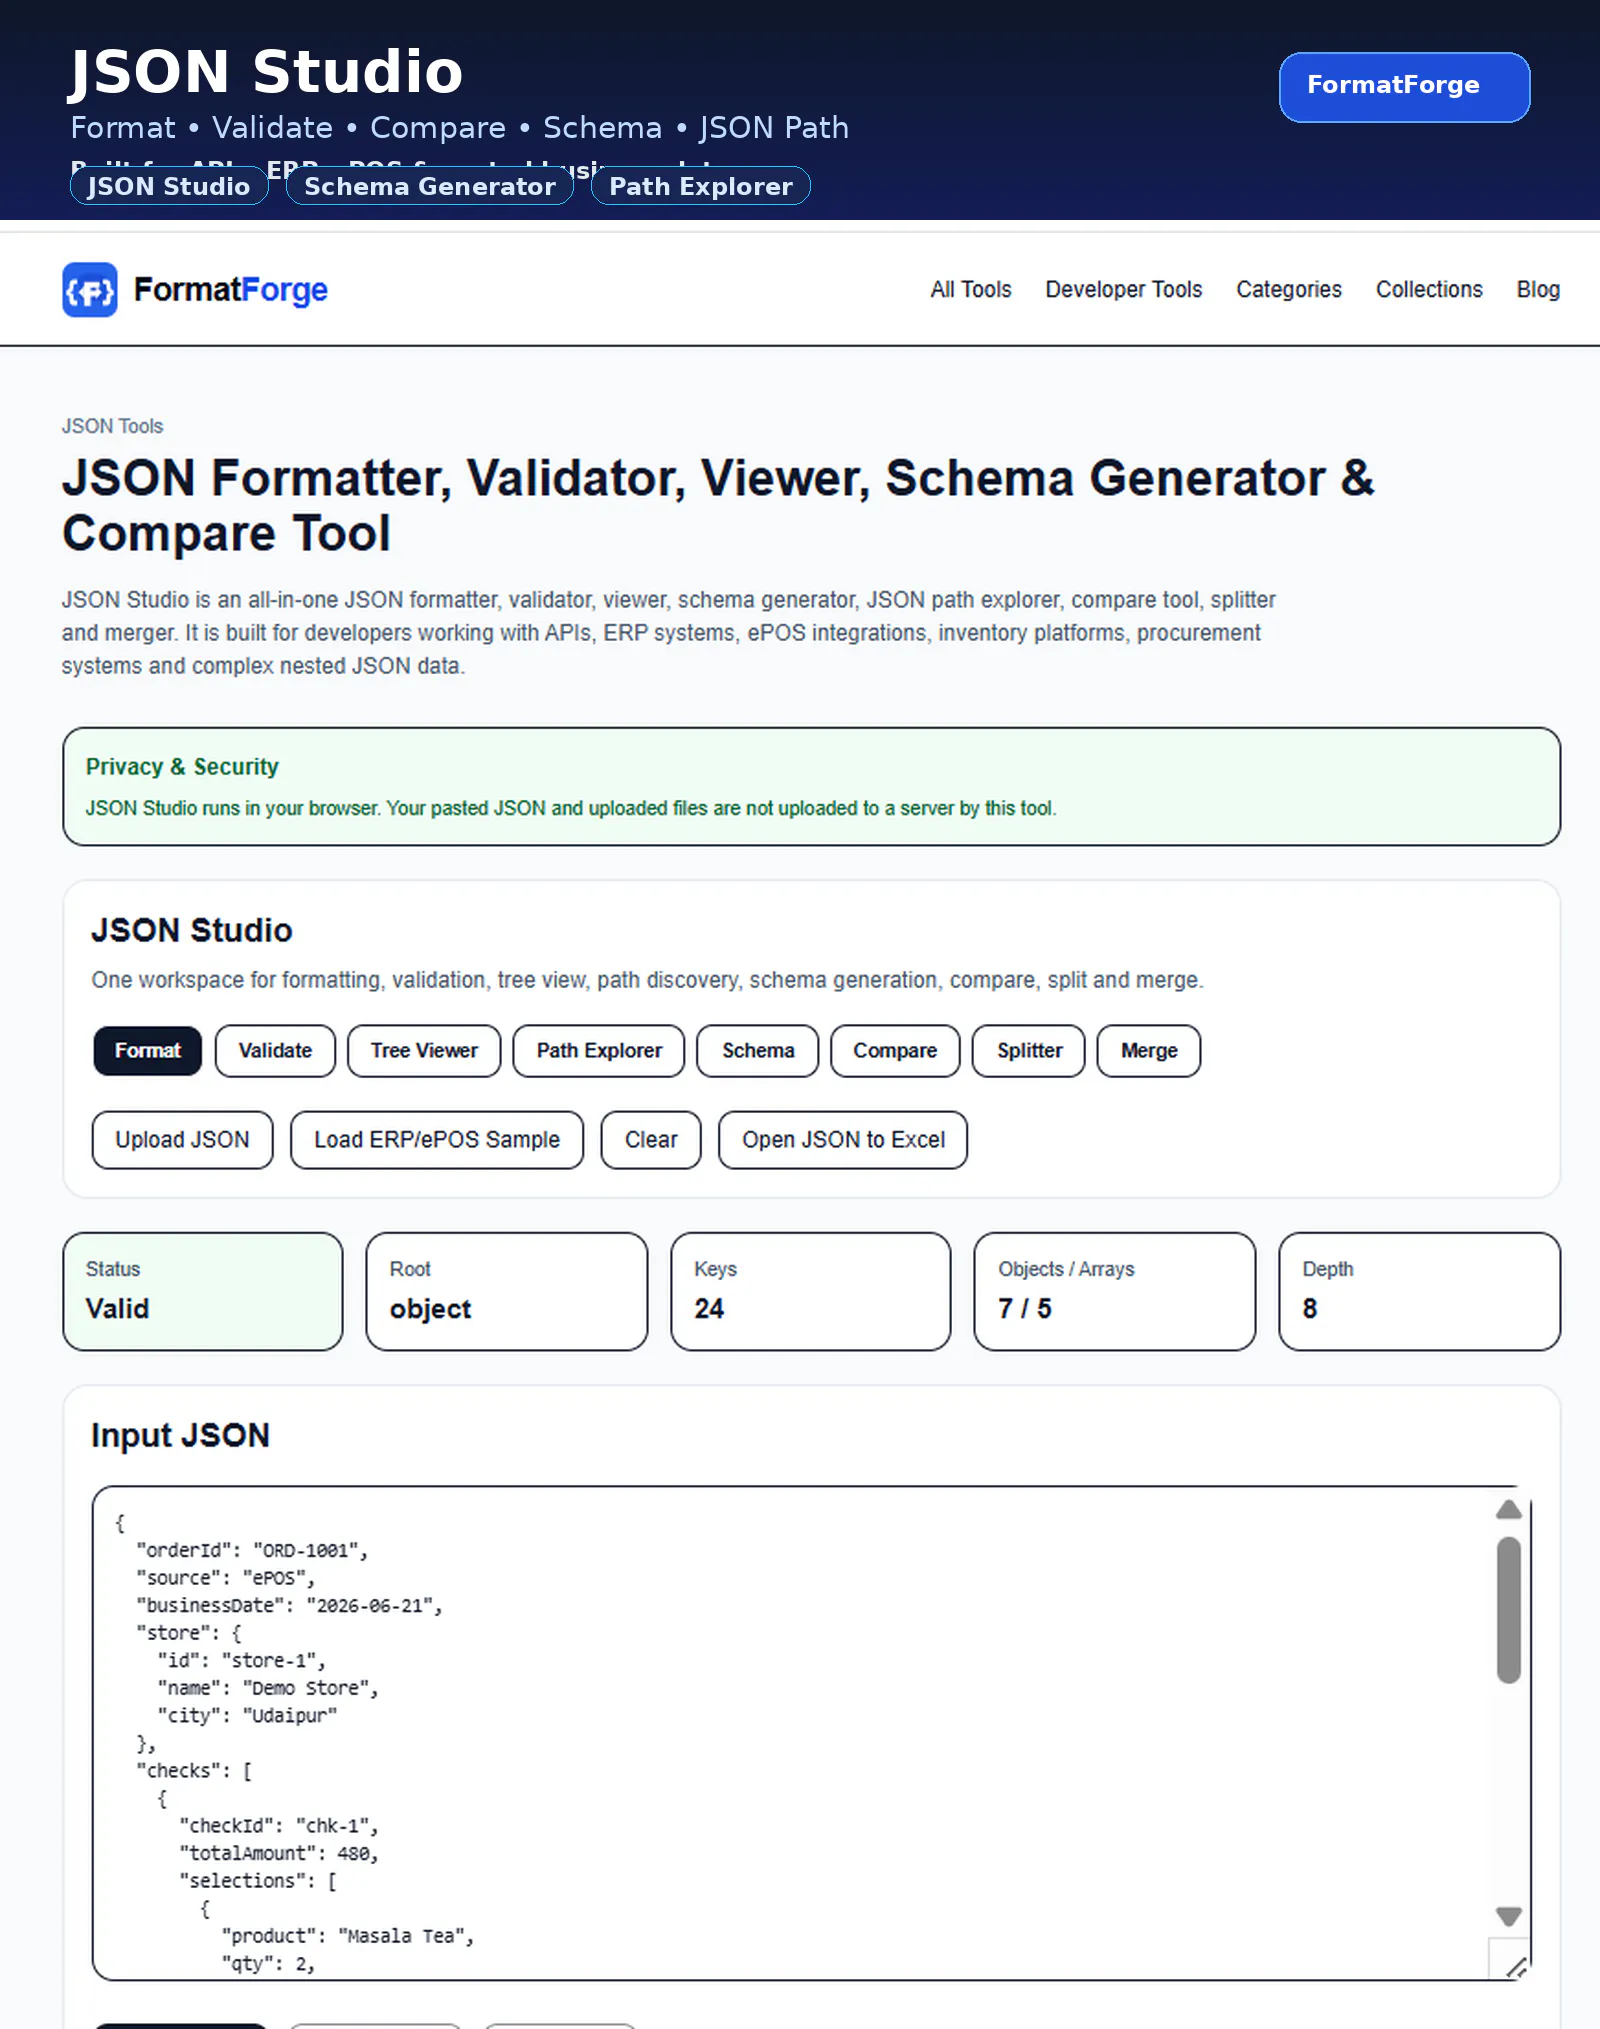Click the FormatForge button in the header banner
The image size is (1600, 2029).
[x=1404, y=87]
